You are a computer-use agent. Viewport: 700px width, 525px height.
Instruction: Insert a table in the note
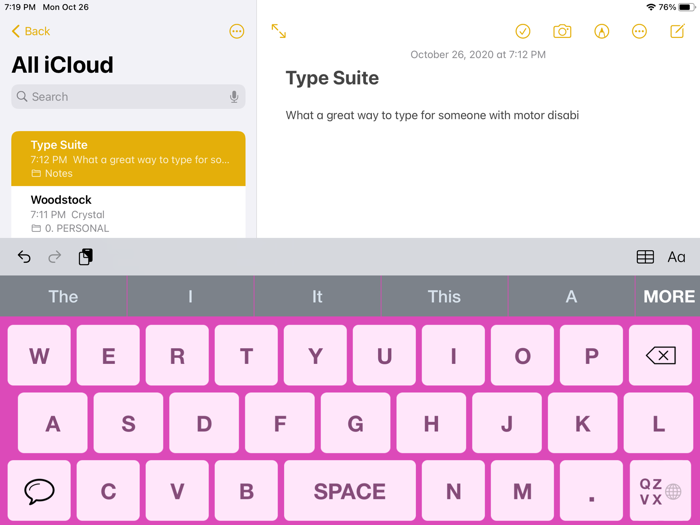pos(645,257)
